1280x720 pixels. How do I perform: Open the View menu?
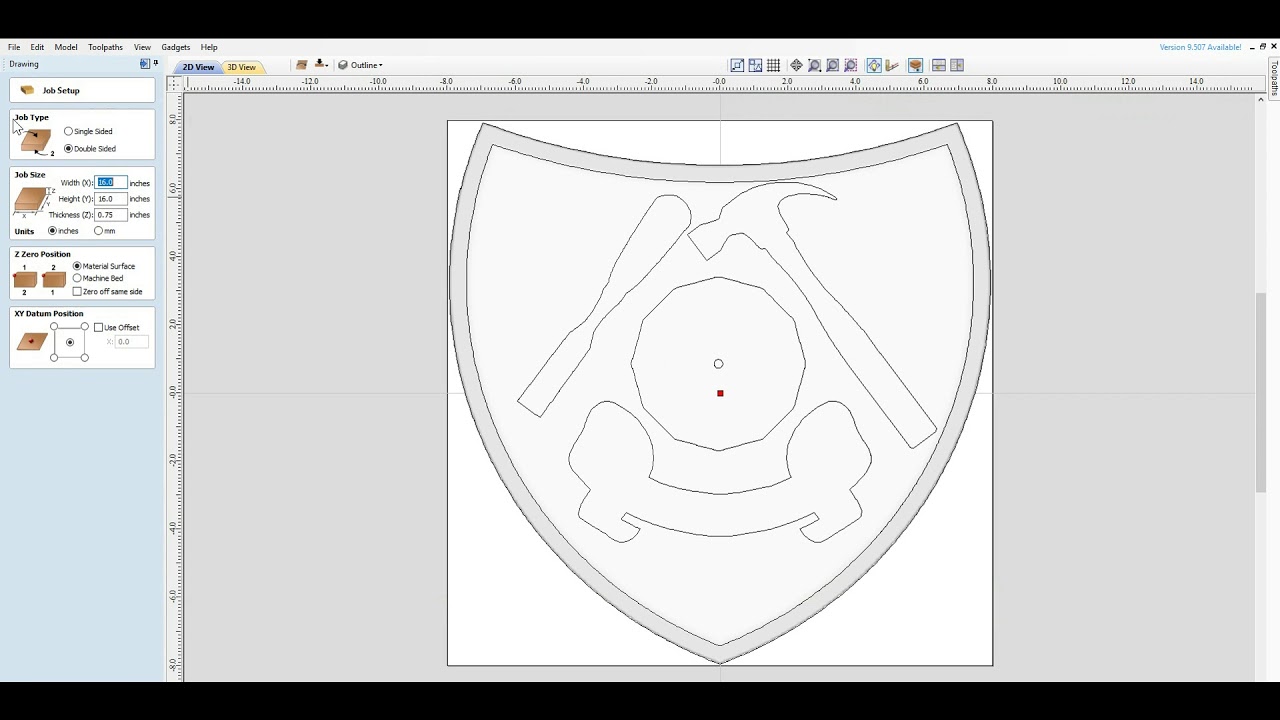[142, 47]
